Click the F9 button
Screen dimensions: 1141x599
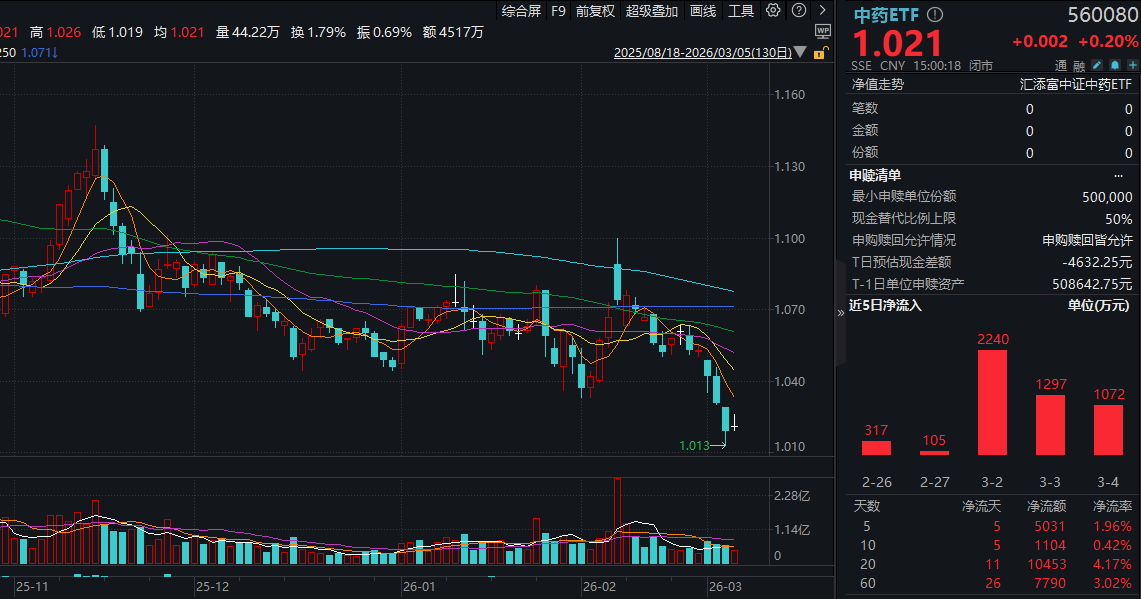[x=558, y=10]
